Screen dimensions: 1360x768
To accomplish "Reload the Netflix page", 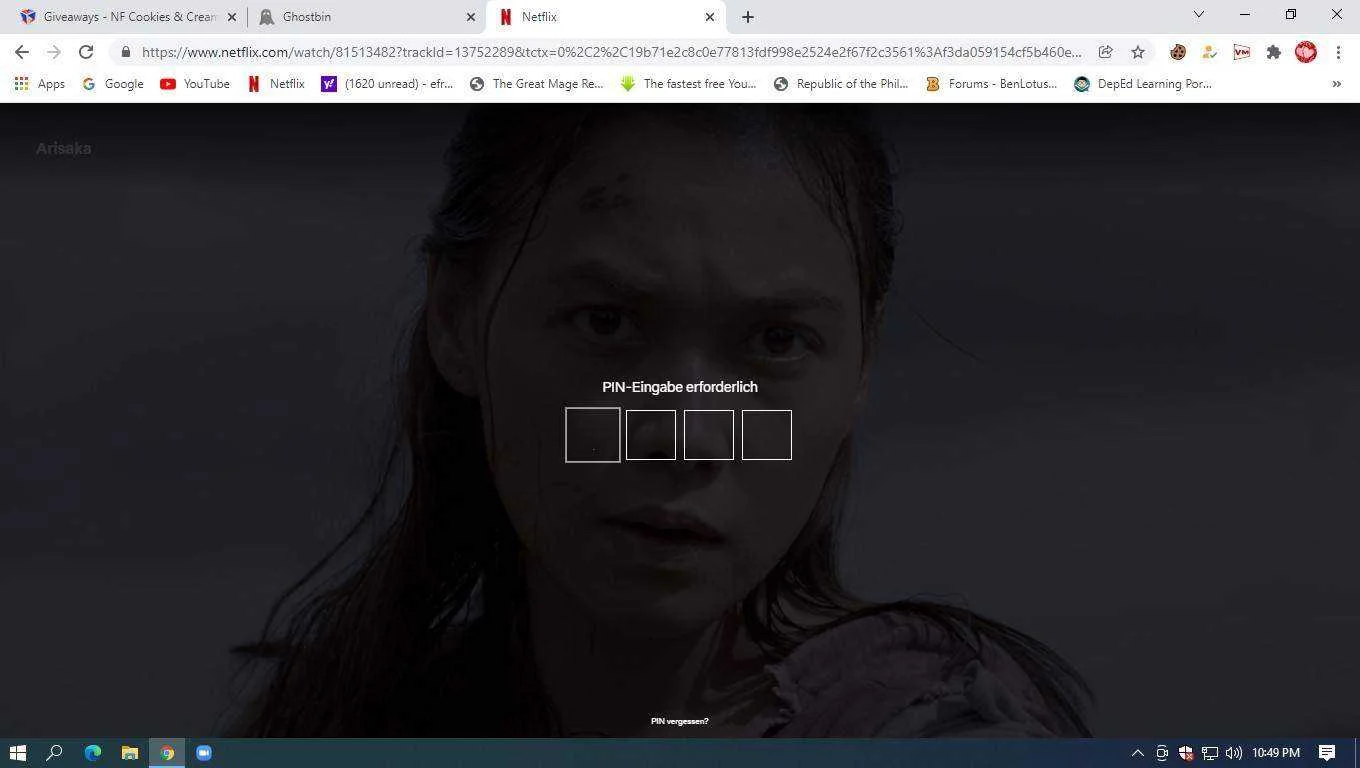I will (x=86, y=52).
